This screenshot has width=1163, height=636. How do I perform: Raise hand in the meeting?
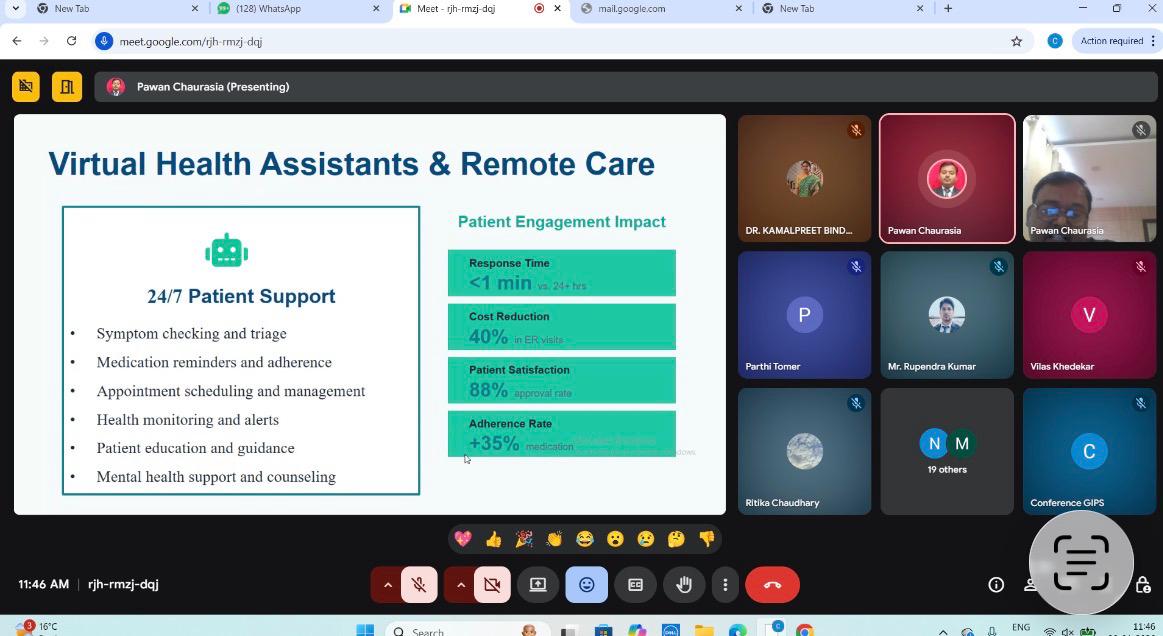pos(684,585)
